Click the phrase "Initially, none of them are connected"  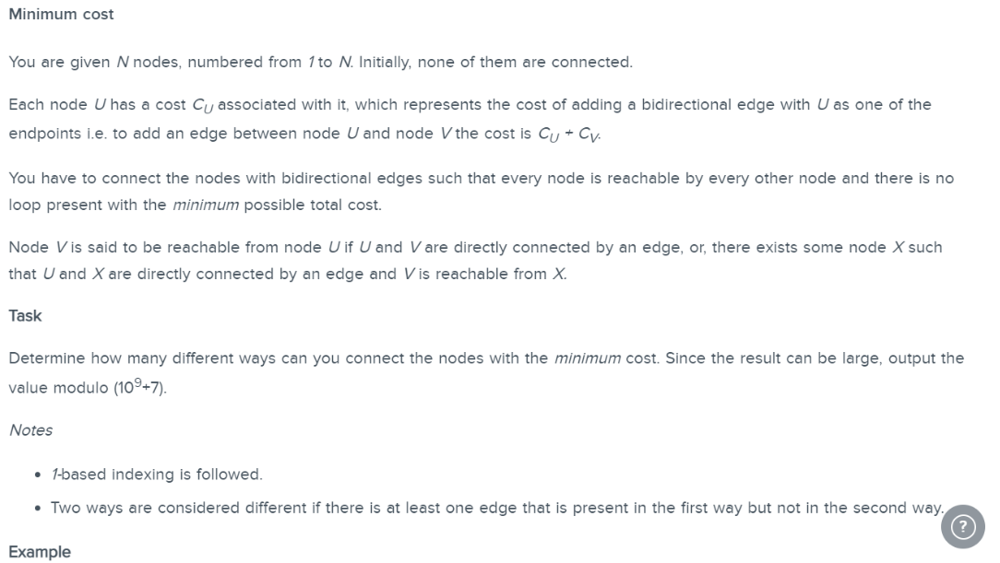pyautogui.click(x=496, y=62)
